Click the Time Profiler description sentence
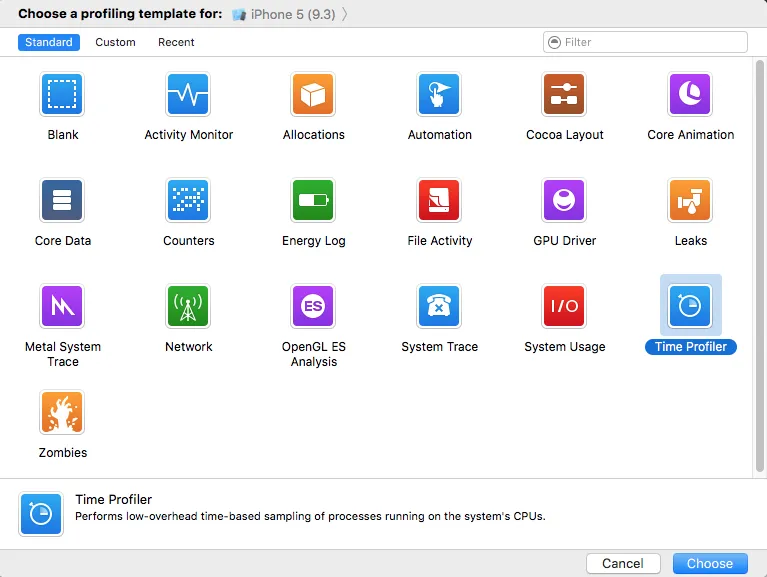 310,516
